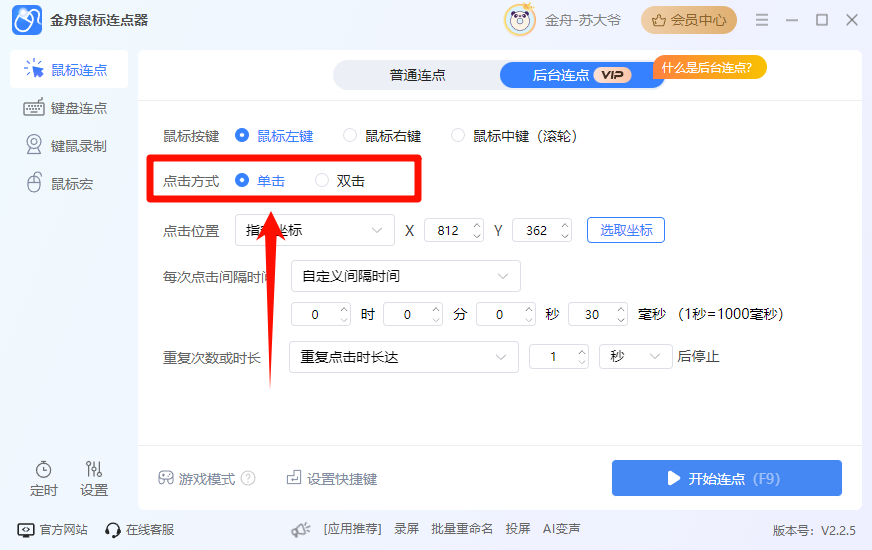Increase the hours (时) value
872x550 pixels.
point(344,309)
